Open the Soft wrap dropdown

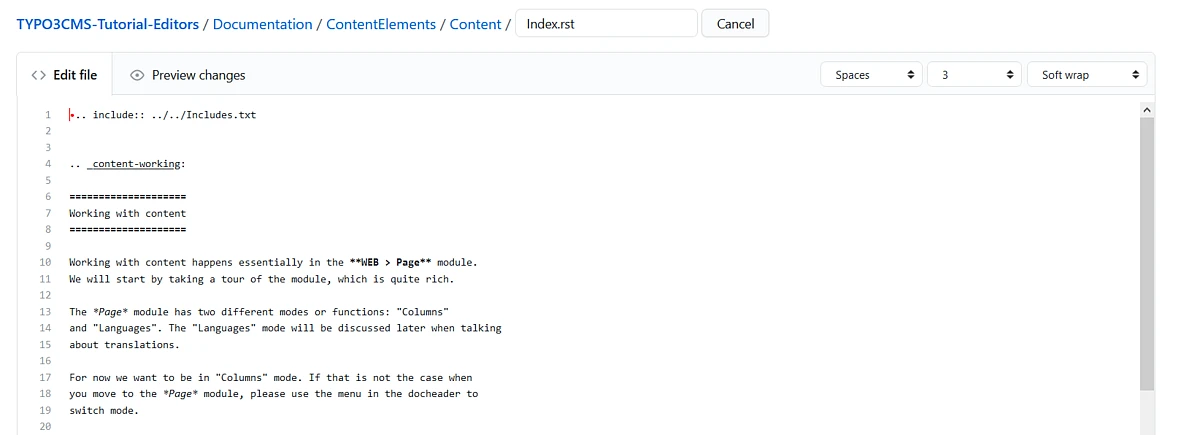point(1087,75)
